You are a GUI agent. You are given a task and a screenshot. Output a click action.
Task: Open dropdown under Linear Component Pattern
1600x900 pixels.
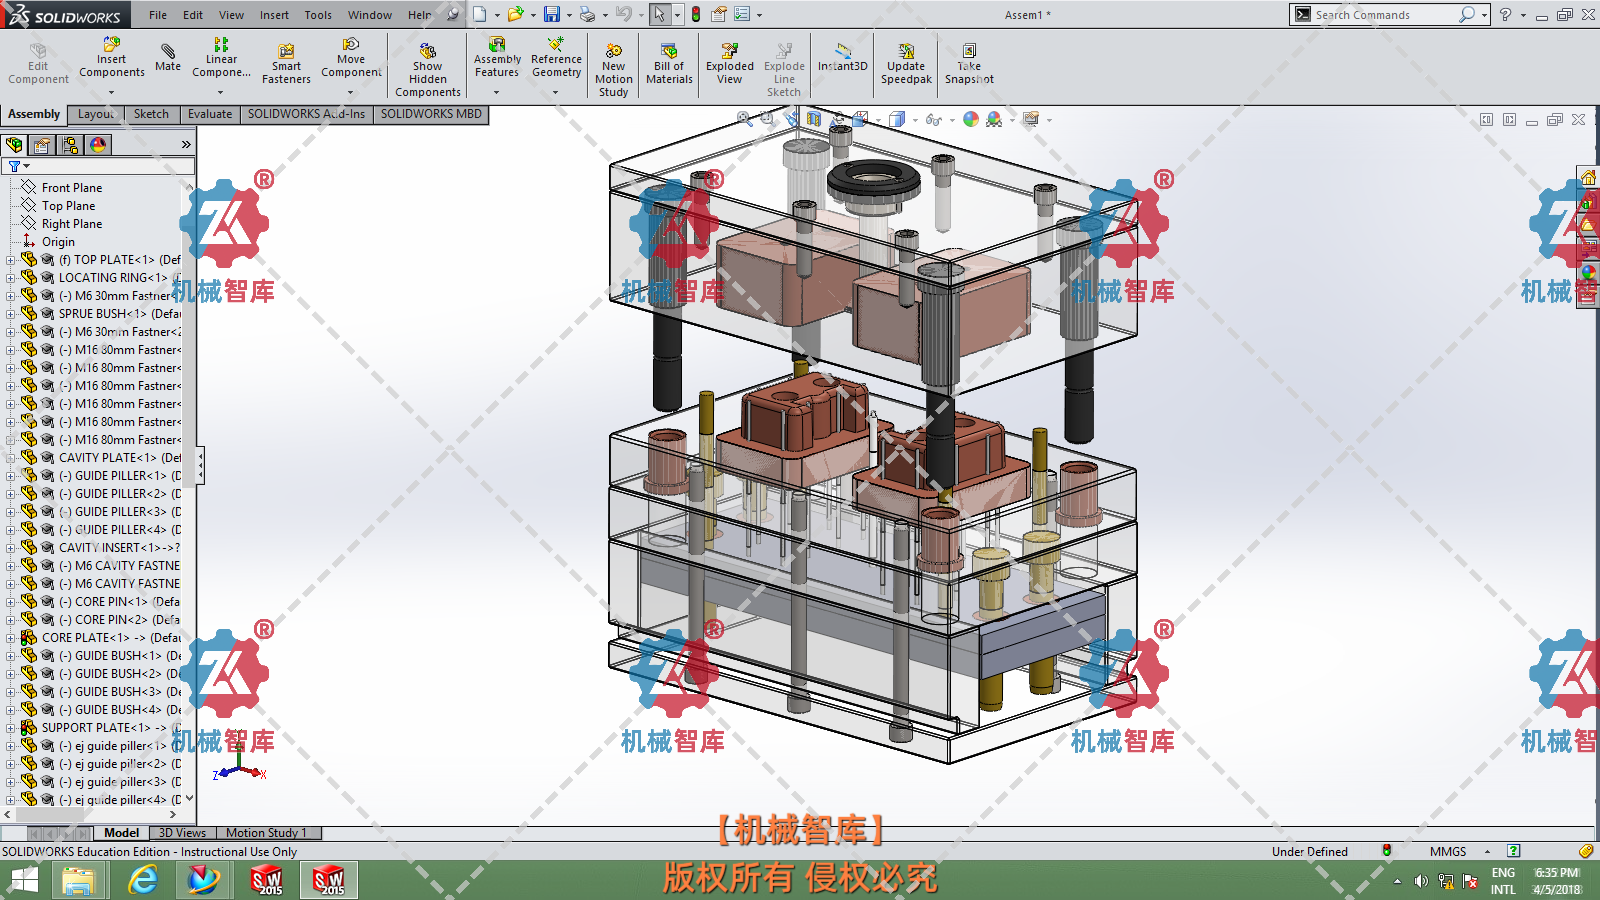(220, 92)
